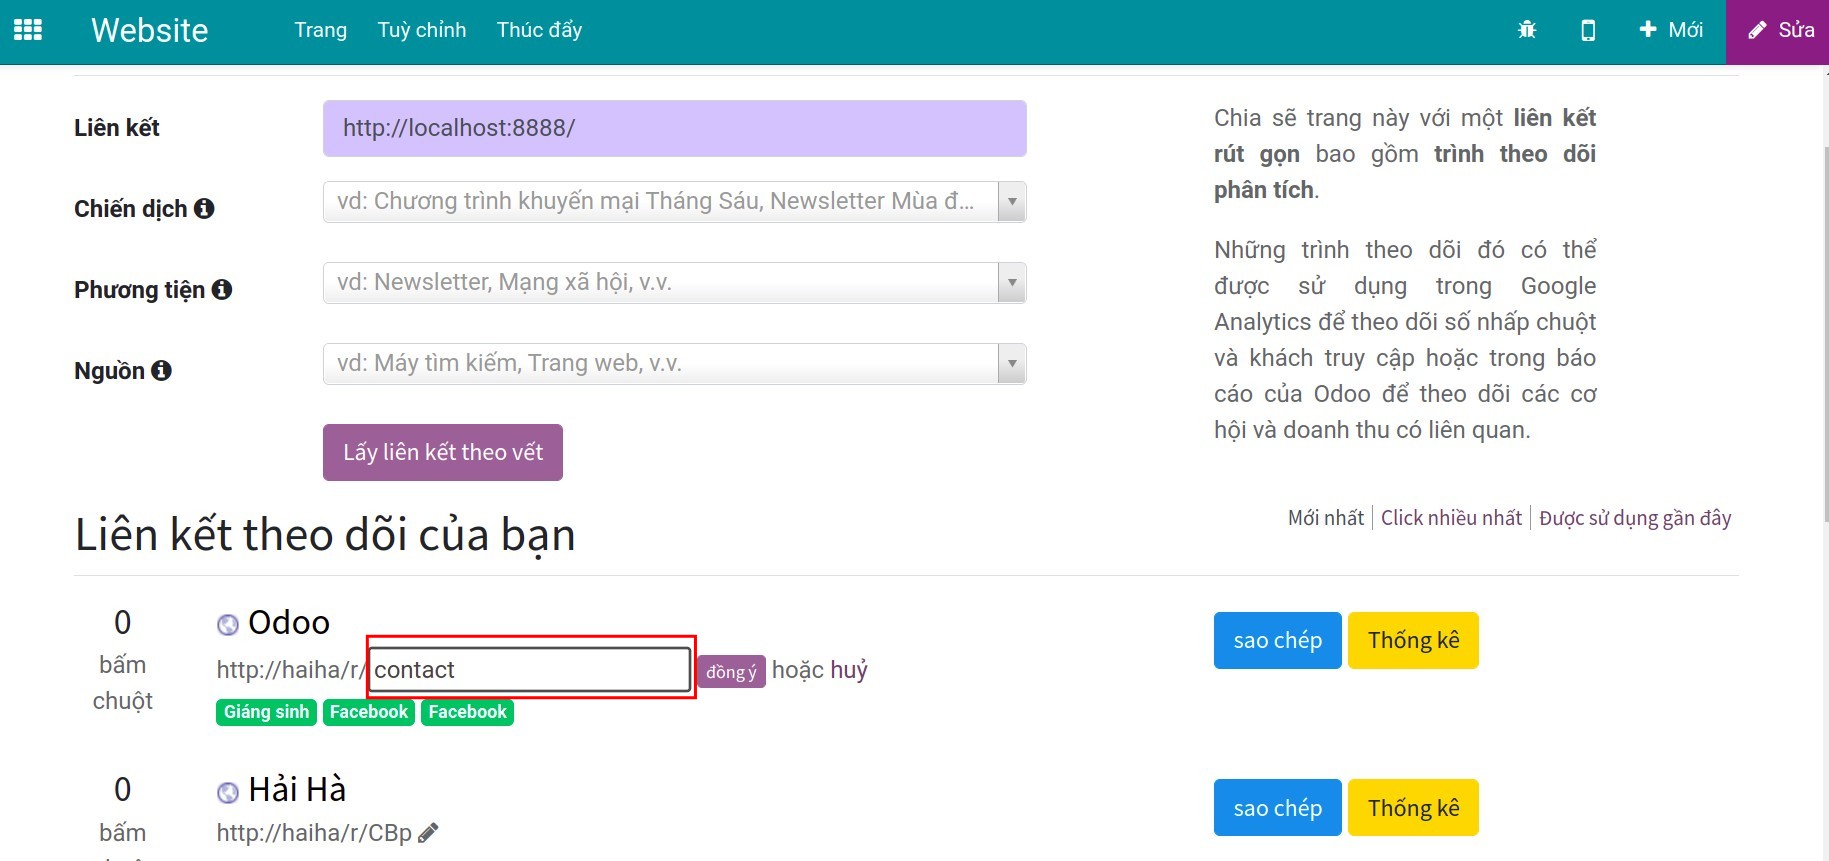Expand the Chiến dịch dropdown arrow
Image resolution: width=1829 pixels, height=861 pixels.
click(x=1011, y=202)
